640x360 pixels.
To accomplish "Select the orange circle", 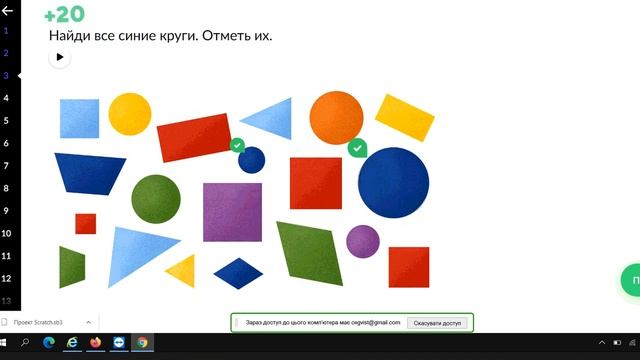I will pyautogui.click(x=336, y=118).
